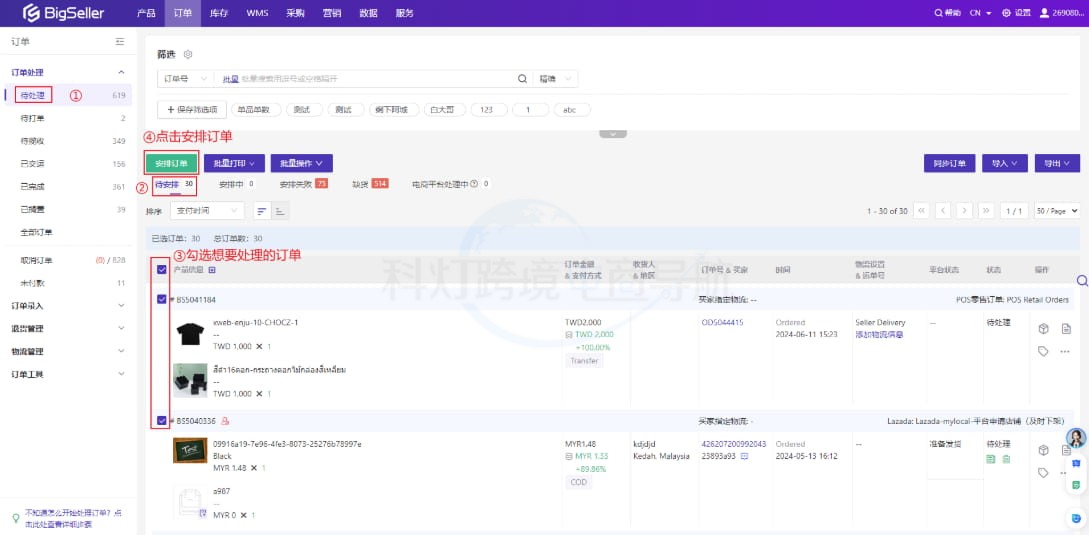Viewport: 1089px width, 535px height.
Task: Open the 30/Page page size dropdown
Action: coord(1057,211)
